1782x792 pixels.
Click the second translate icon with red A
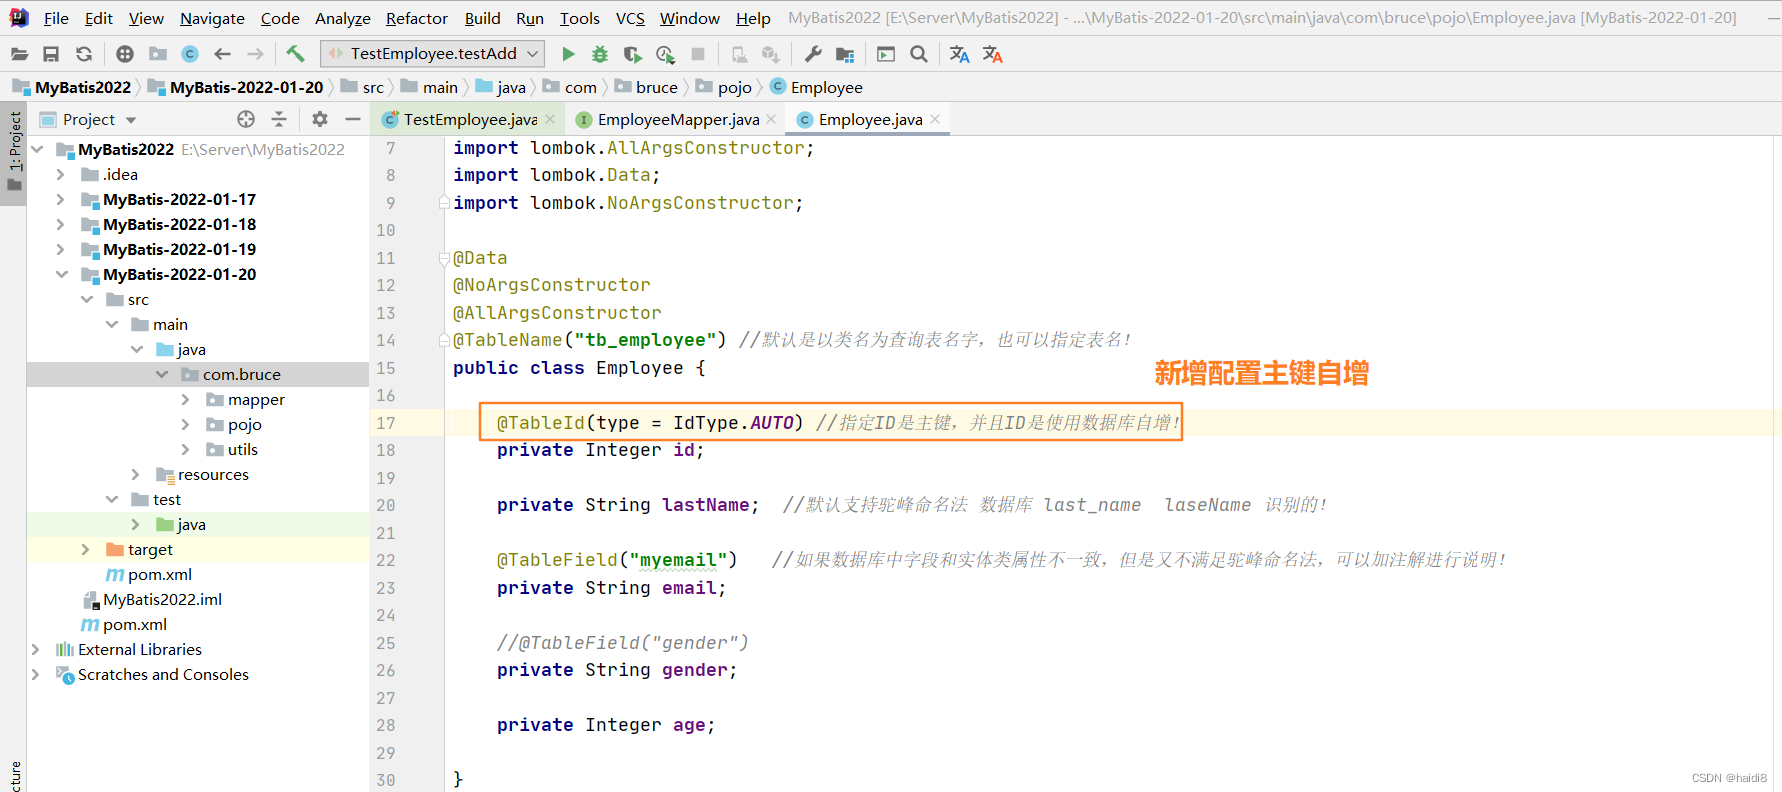coord(992,54)
